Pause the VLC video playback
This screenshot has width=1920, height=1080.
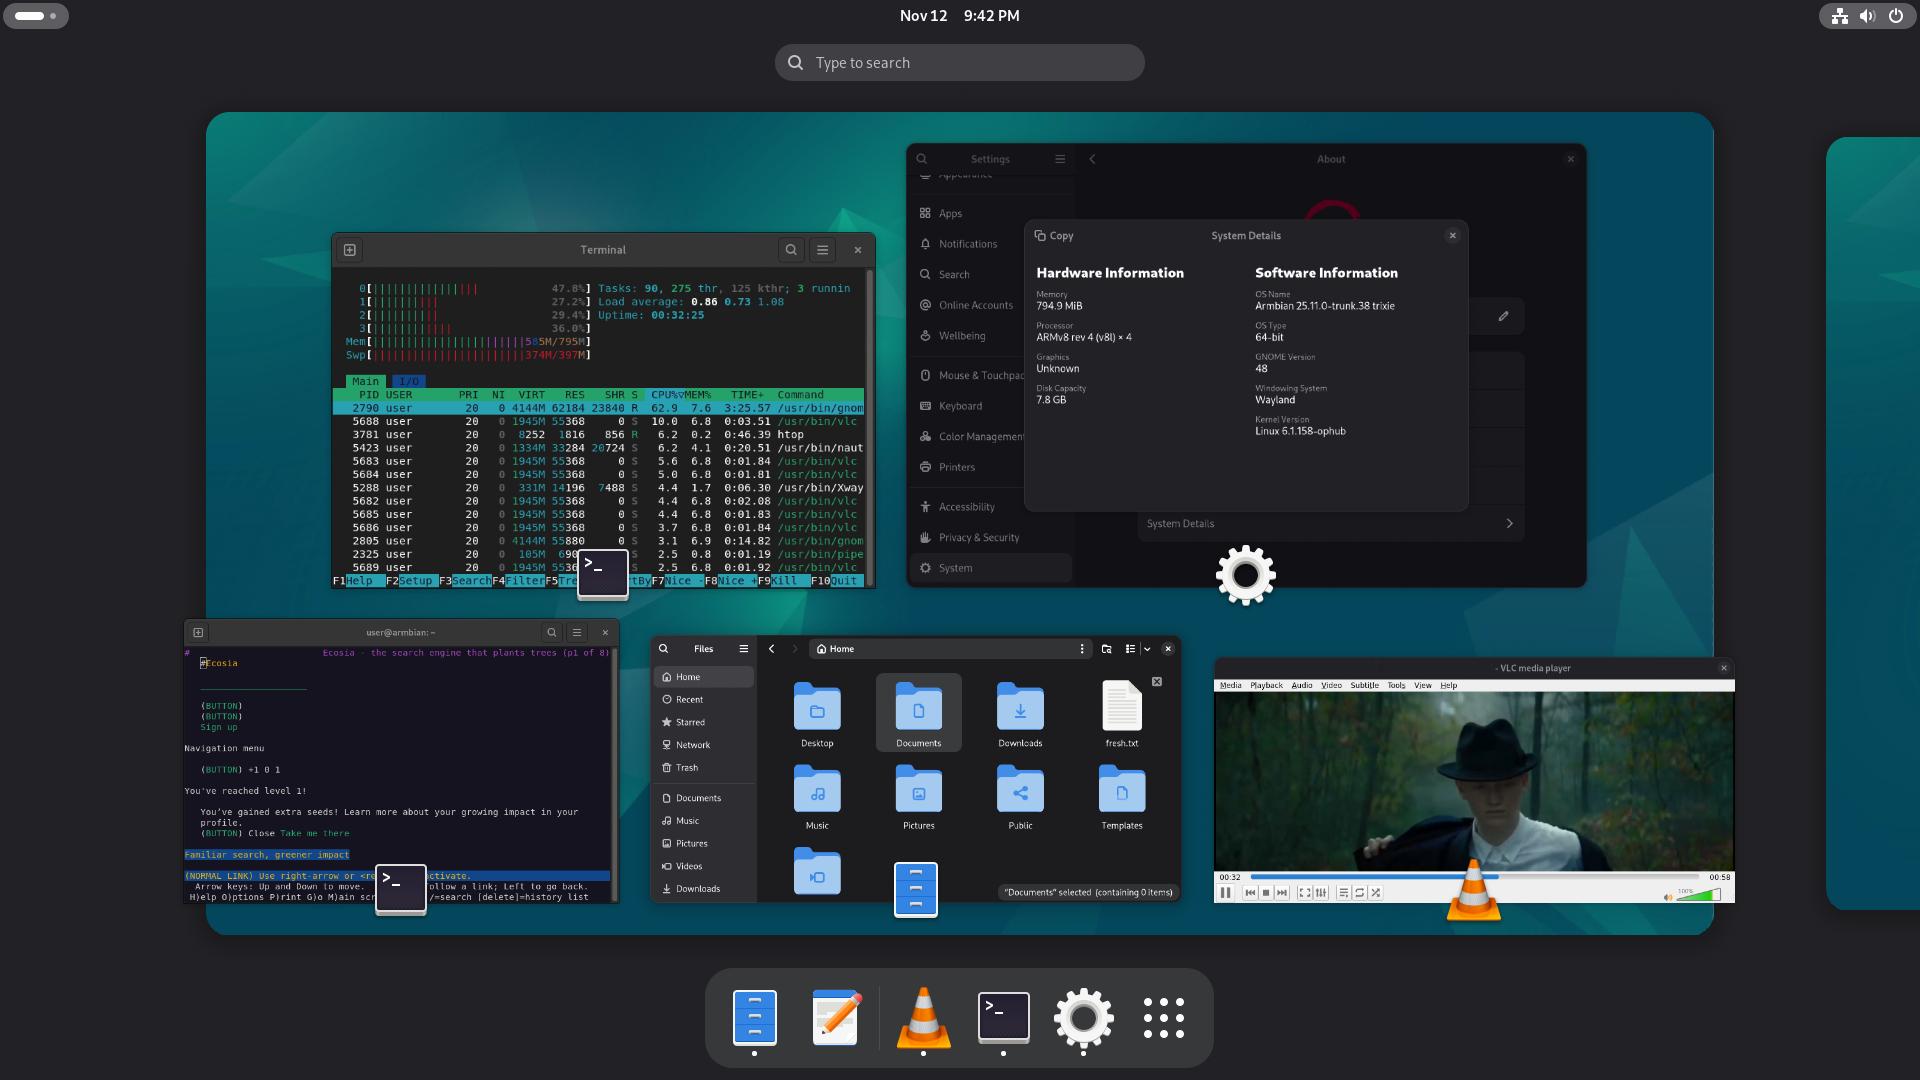(1226, 893)
